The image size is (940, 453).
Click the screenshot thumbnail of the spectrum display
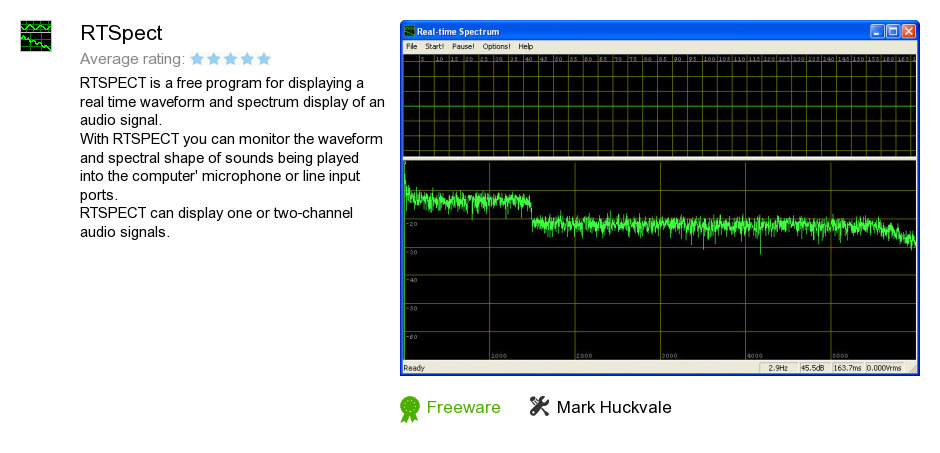click(x=659, y=198)
